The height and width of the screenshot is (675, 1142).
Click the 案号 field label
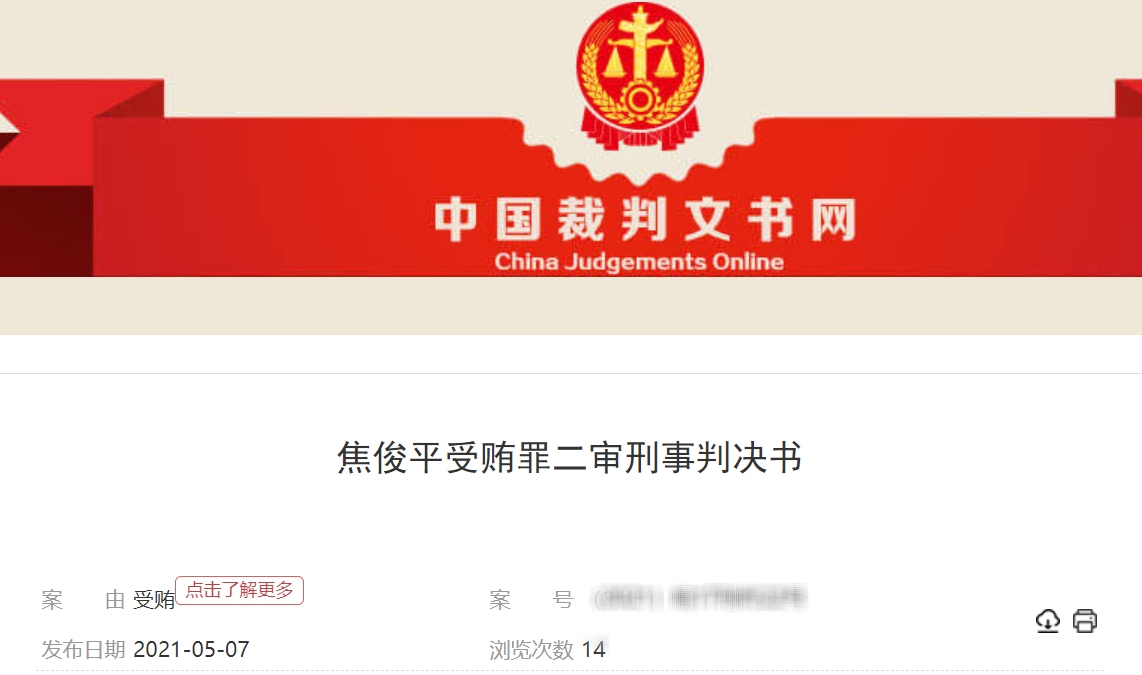coord(532,600)
